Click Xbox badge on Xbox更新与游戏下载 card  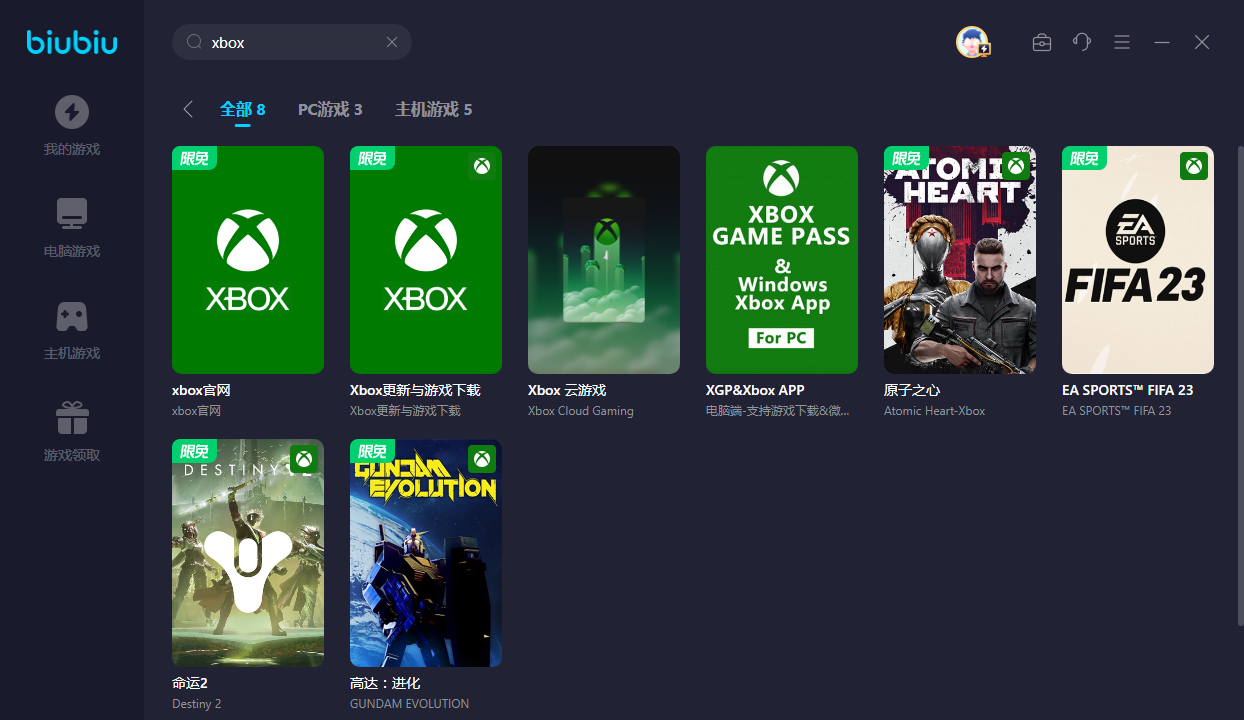click(x=482, y=166)
